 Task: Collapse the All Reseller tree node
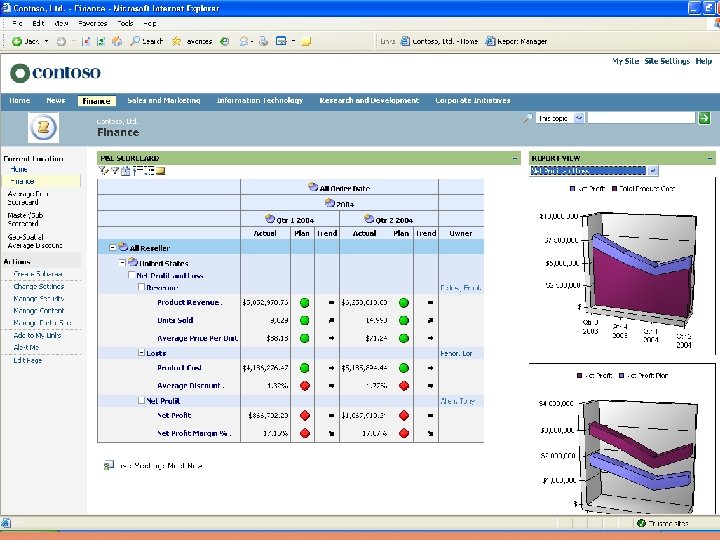point(112,248)
